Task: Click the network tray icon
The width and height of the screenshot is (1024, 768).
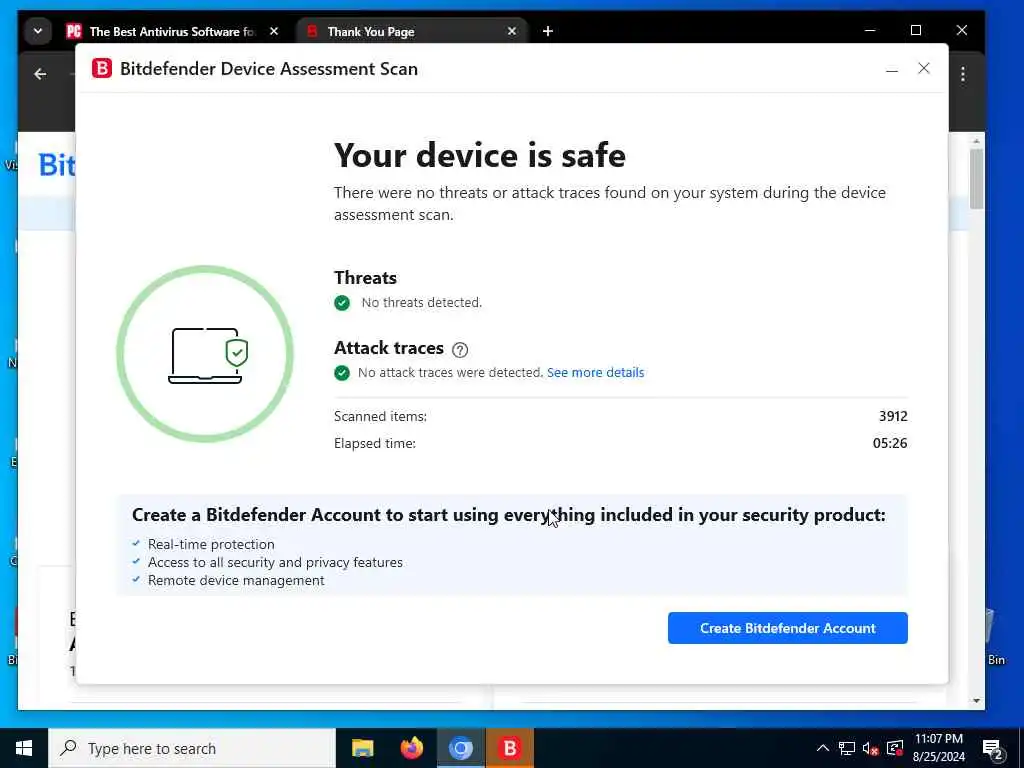Action: (x=847, y=748)
